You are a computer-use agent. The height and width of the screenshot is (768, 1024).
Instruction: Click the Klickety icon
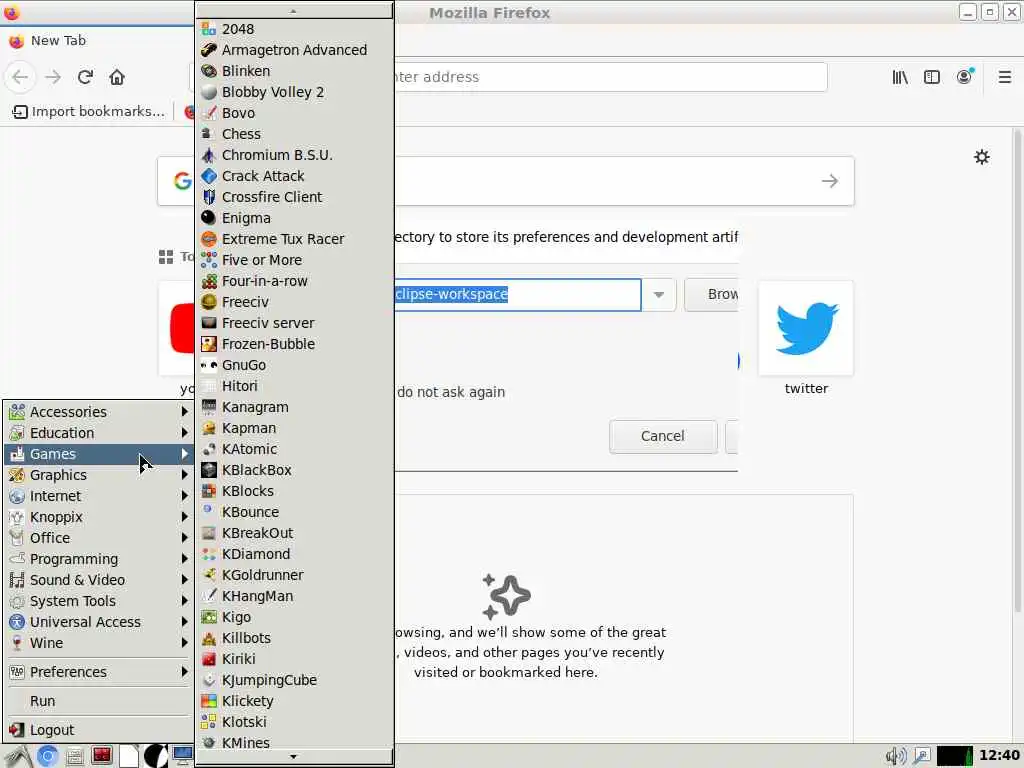pyautogui.click(x=209, y=701)
